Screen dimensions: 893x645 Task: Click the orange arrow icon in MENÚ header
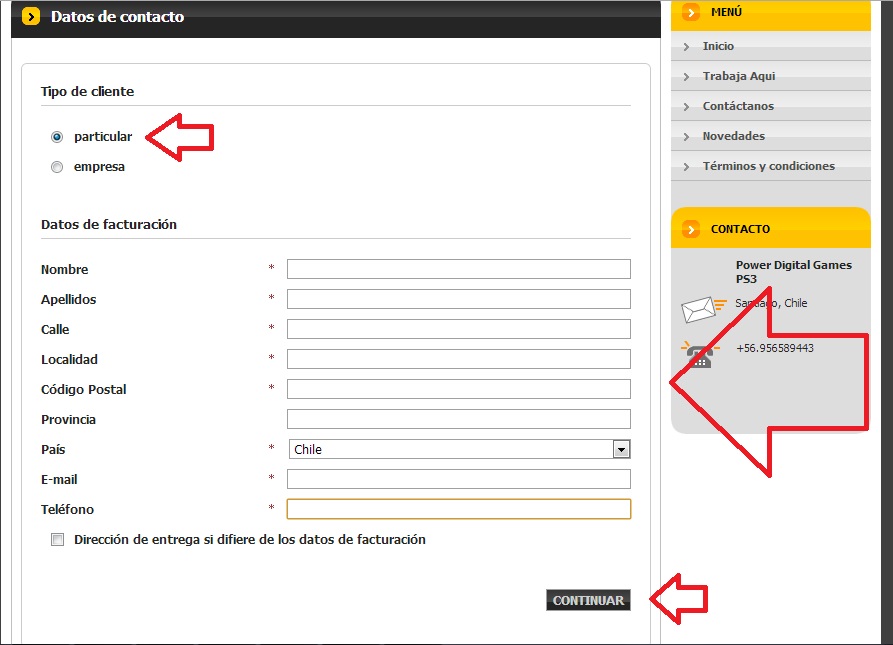click(x=691, y=12)
